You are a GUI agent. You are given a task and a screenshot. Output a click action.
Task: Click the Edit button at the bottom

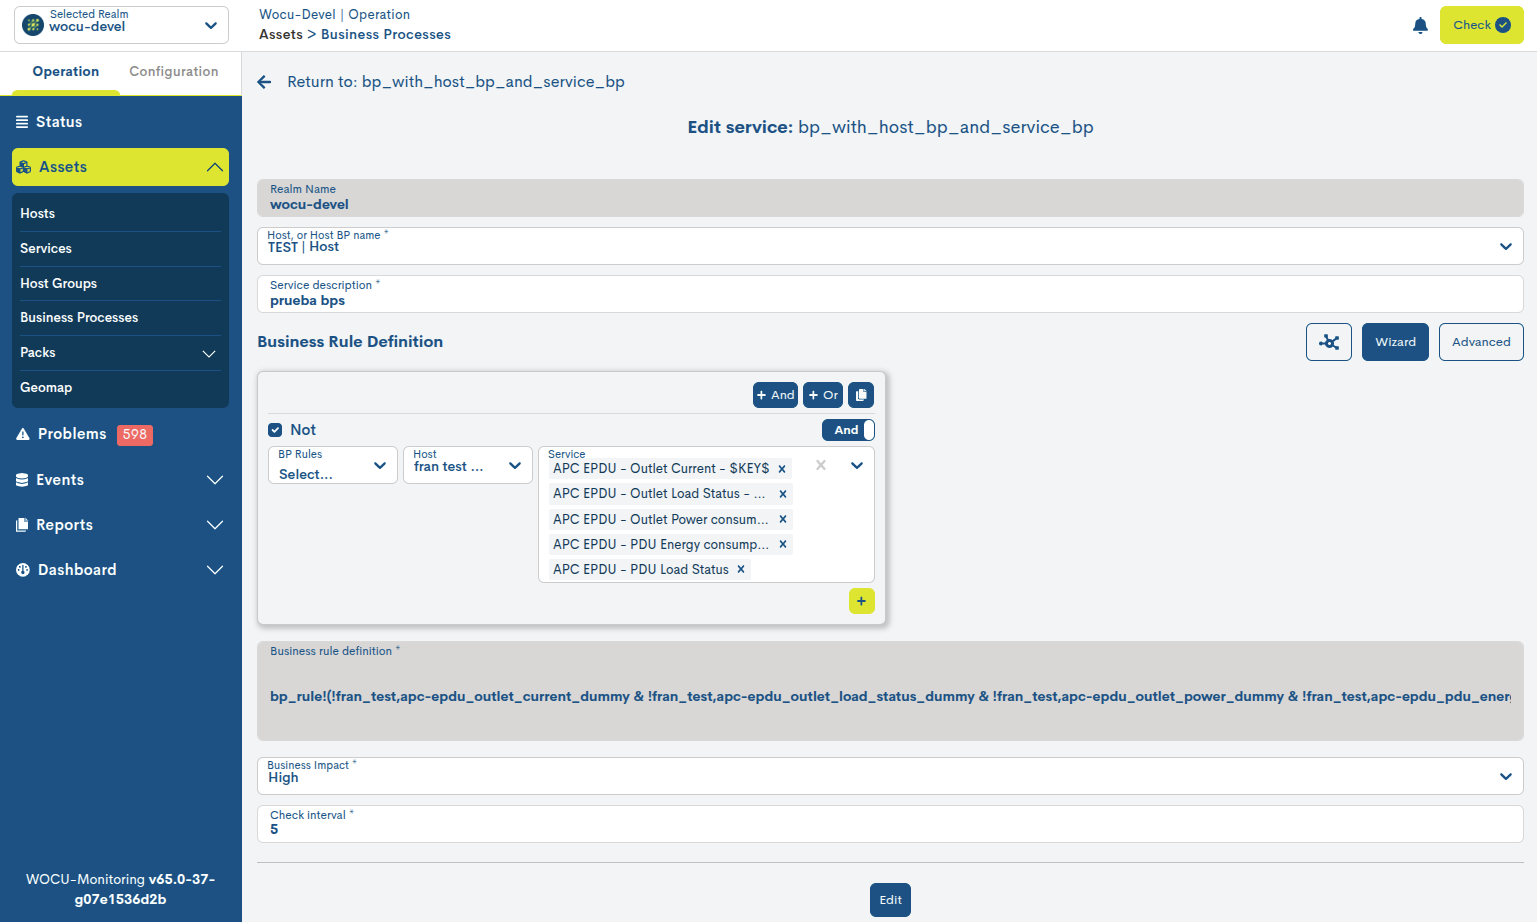coord(889,899)
